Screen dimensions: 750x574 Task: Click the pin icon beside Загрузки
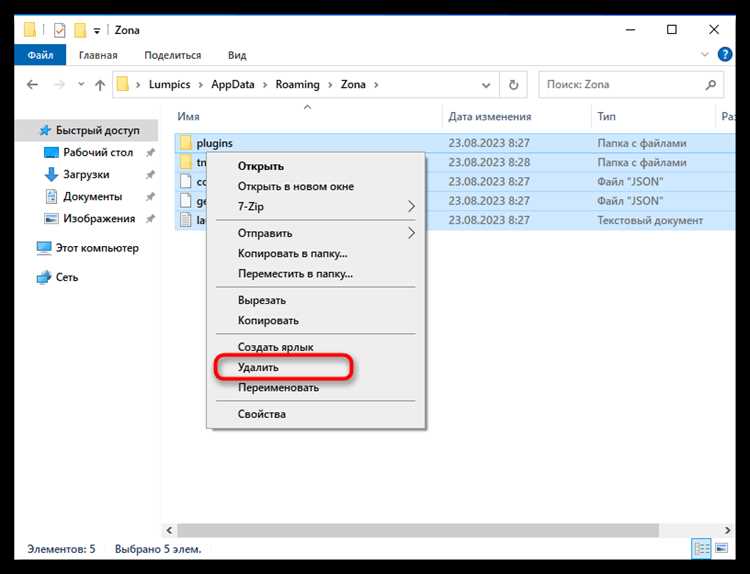150,175
